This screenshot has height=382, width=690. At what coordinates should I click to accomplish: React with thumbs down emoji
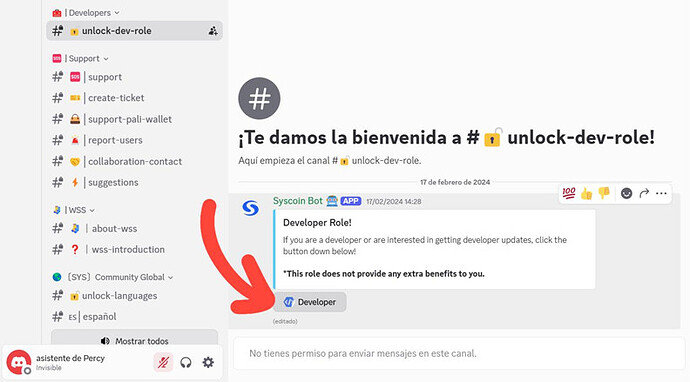click(604, 193)
